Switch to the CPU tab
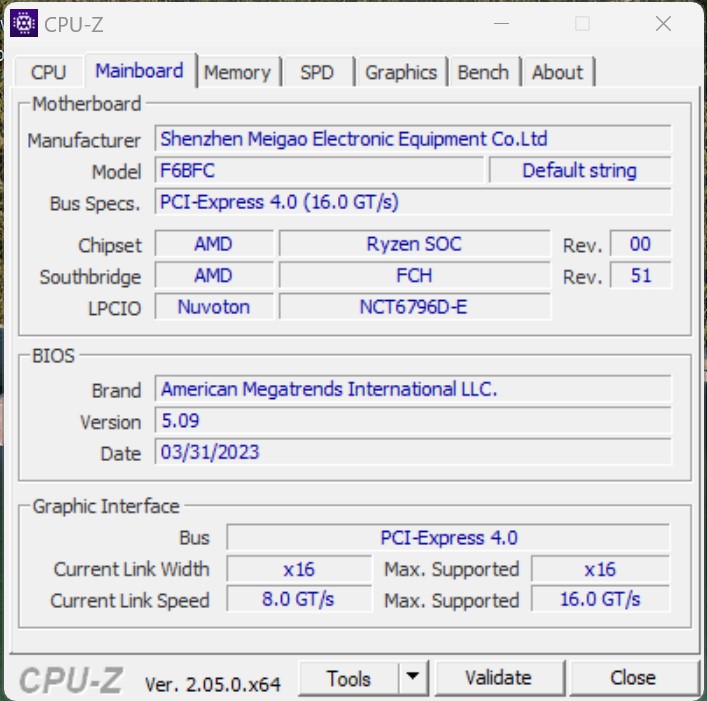Viewport: 707px width, 701px height. click(48, 72)
